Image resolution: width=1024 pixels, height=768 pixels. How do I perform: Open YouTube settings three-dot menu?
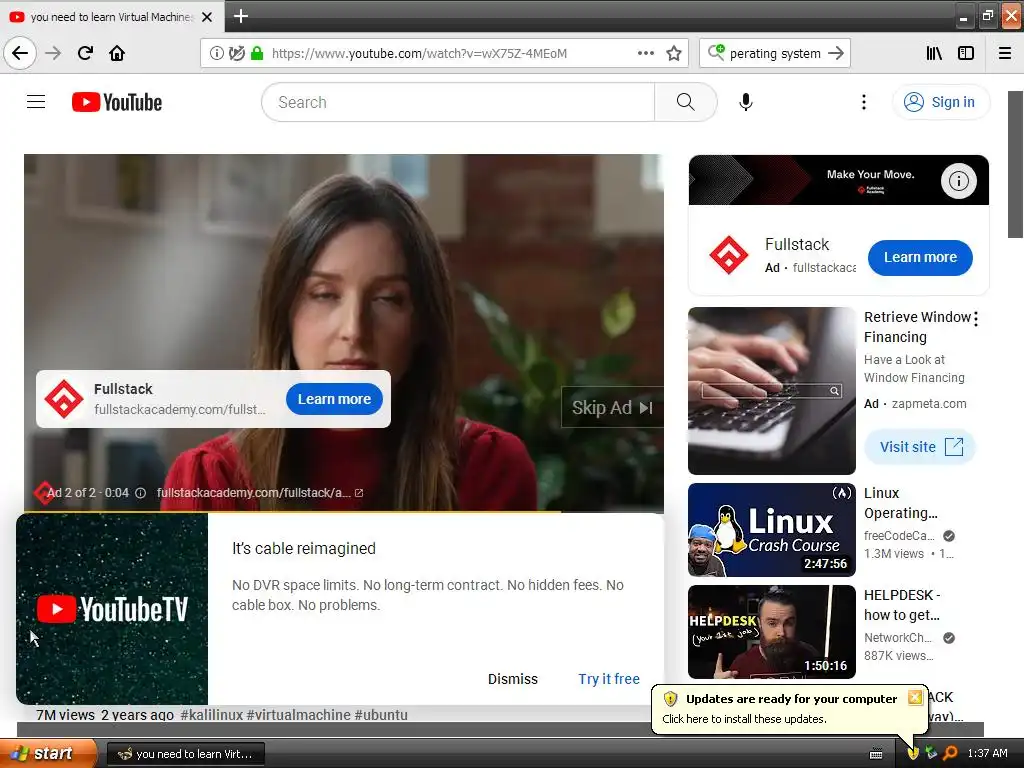[864, 102]
